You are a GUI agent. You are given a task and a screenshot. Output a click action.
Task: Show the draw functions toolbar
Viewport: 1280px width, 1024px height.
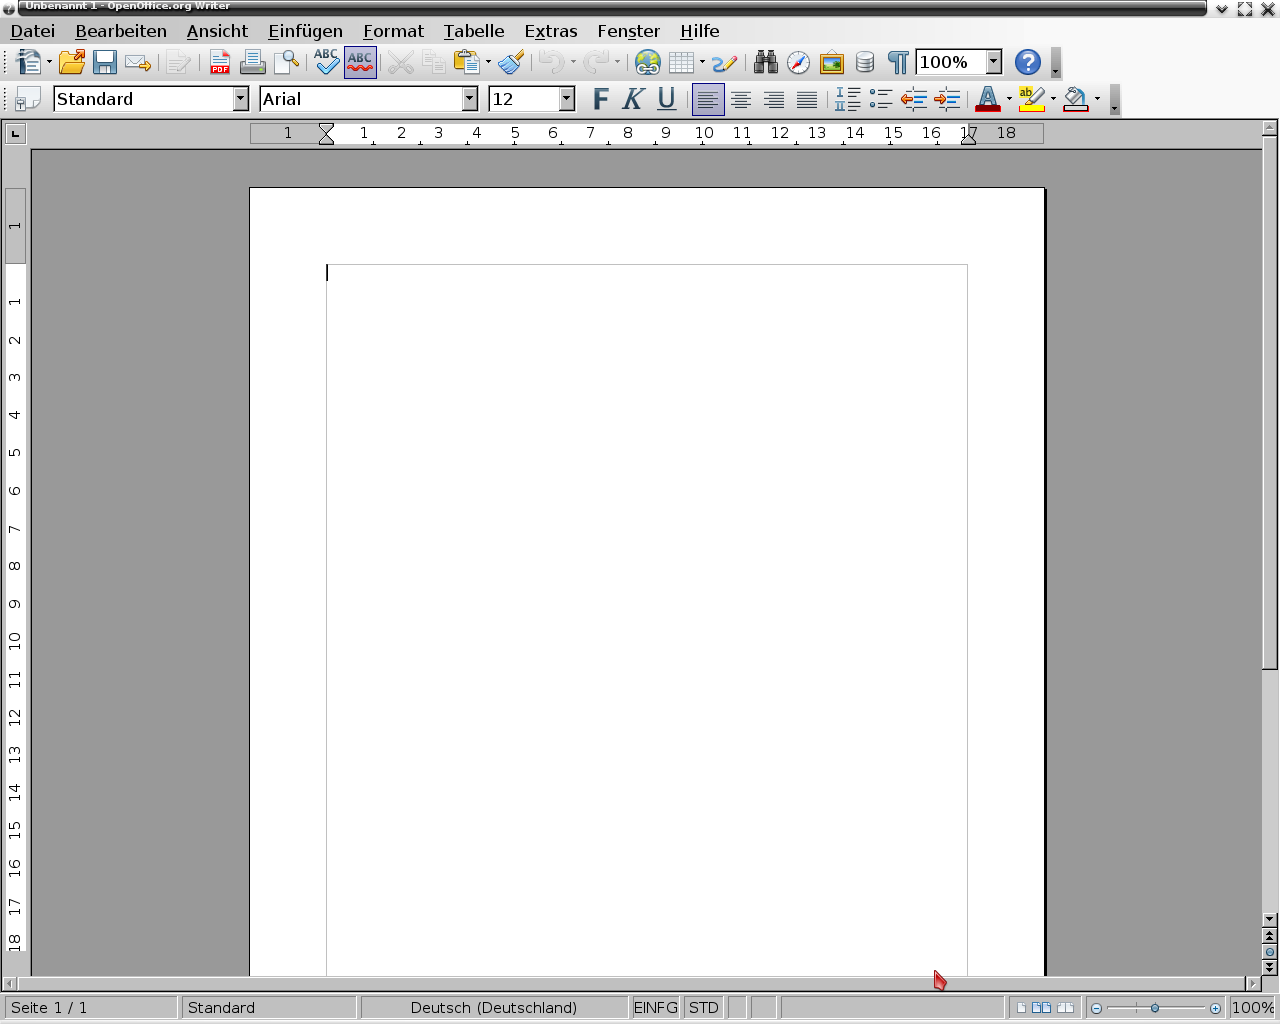point(725,63)
